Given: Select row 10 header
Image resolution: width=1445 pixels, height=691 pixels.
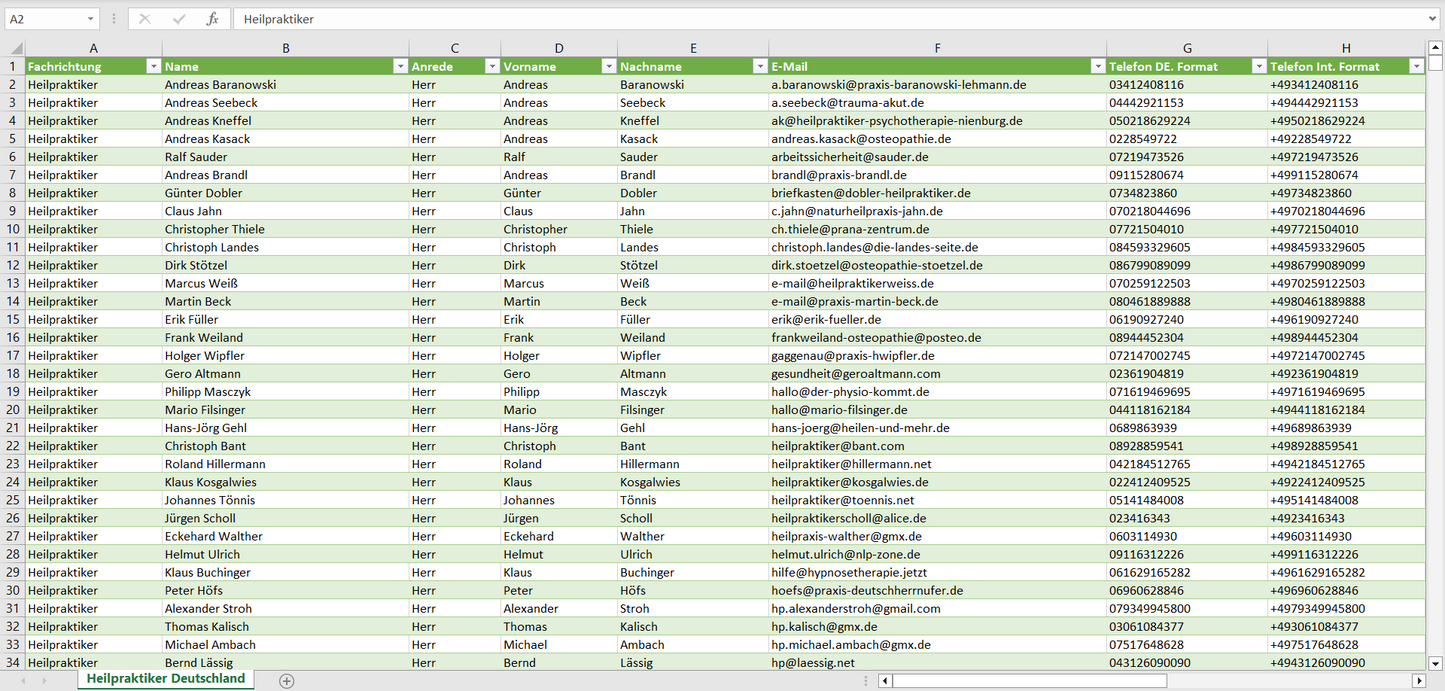Looking at the screenshot, I should (13, 229).
